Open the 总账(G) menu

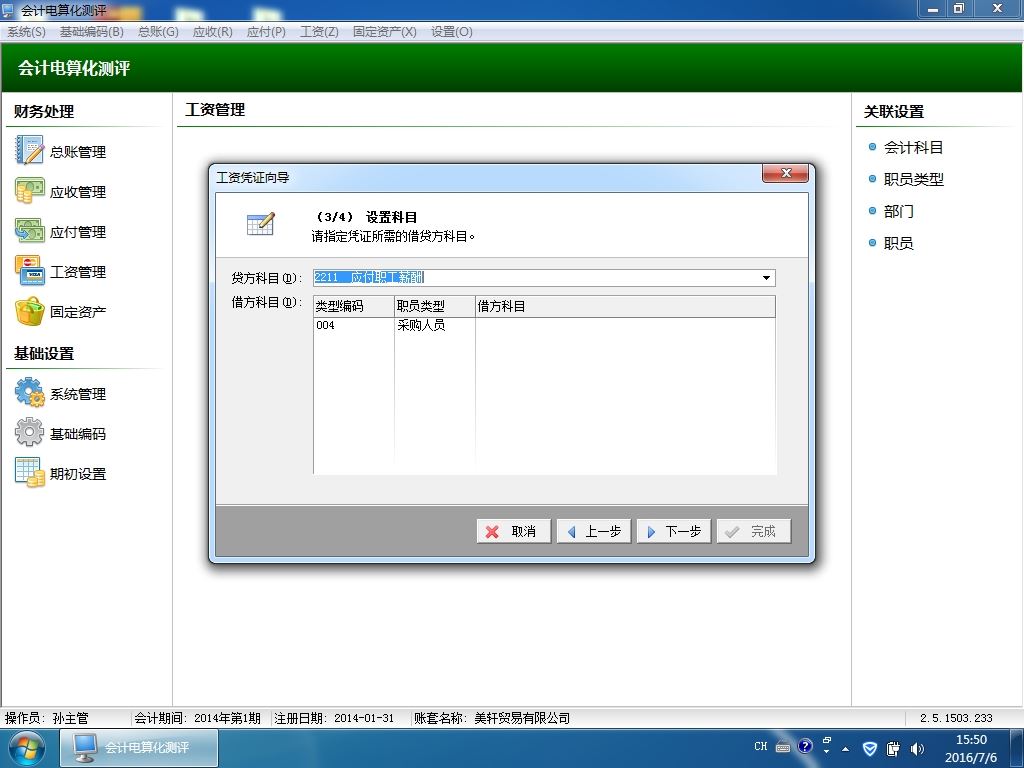pyautogui.click(x=158, y=31)
